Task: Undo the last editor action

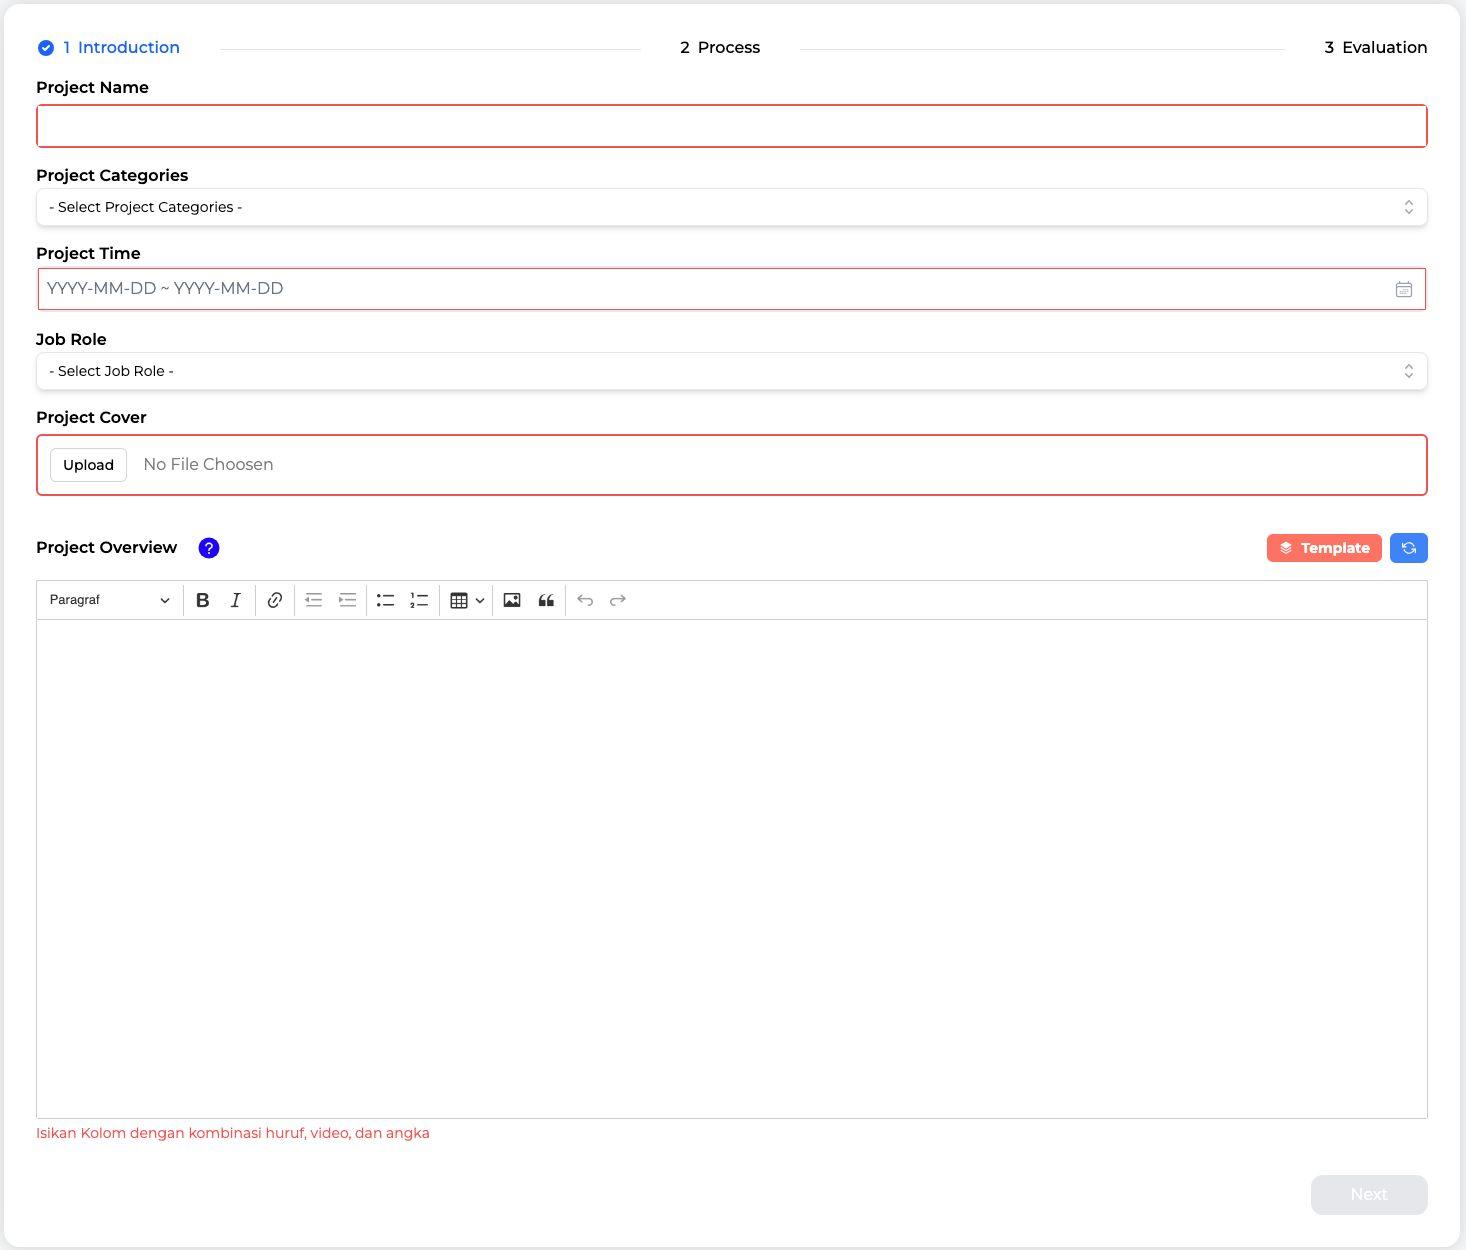Action: [x=585, y=600]
